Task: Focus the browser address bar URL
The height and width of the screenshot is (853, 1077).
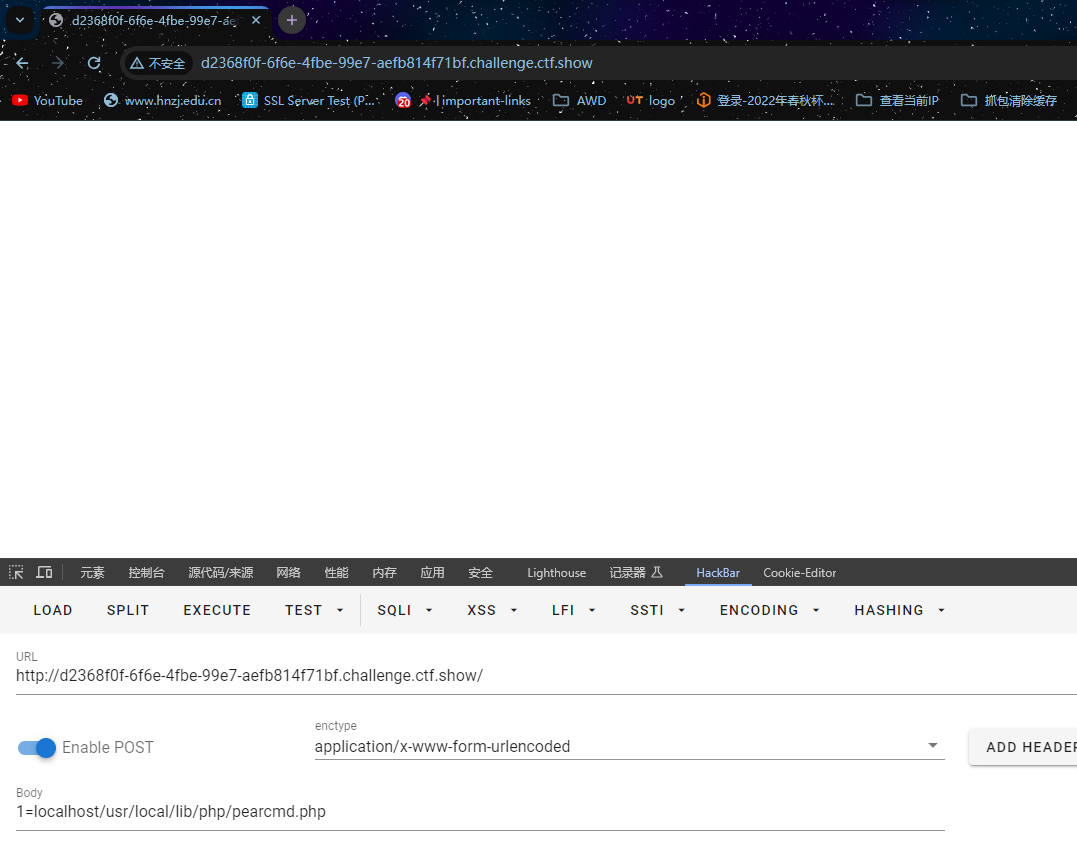Action: pos(396,63)
